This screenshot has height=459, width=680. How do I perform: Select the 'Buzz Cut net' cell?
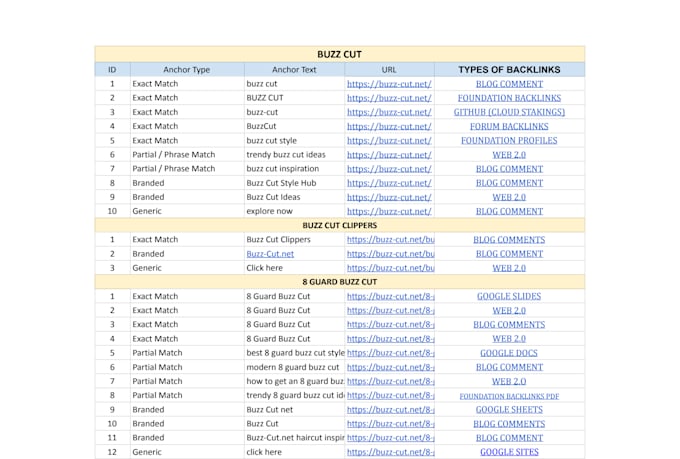(x=294, y=410)
